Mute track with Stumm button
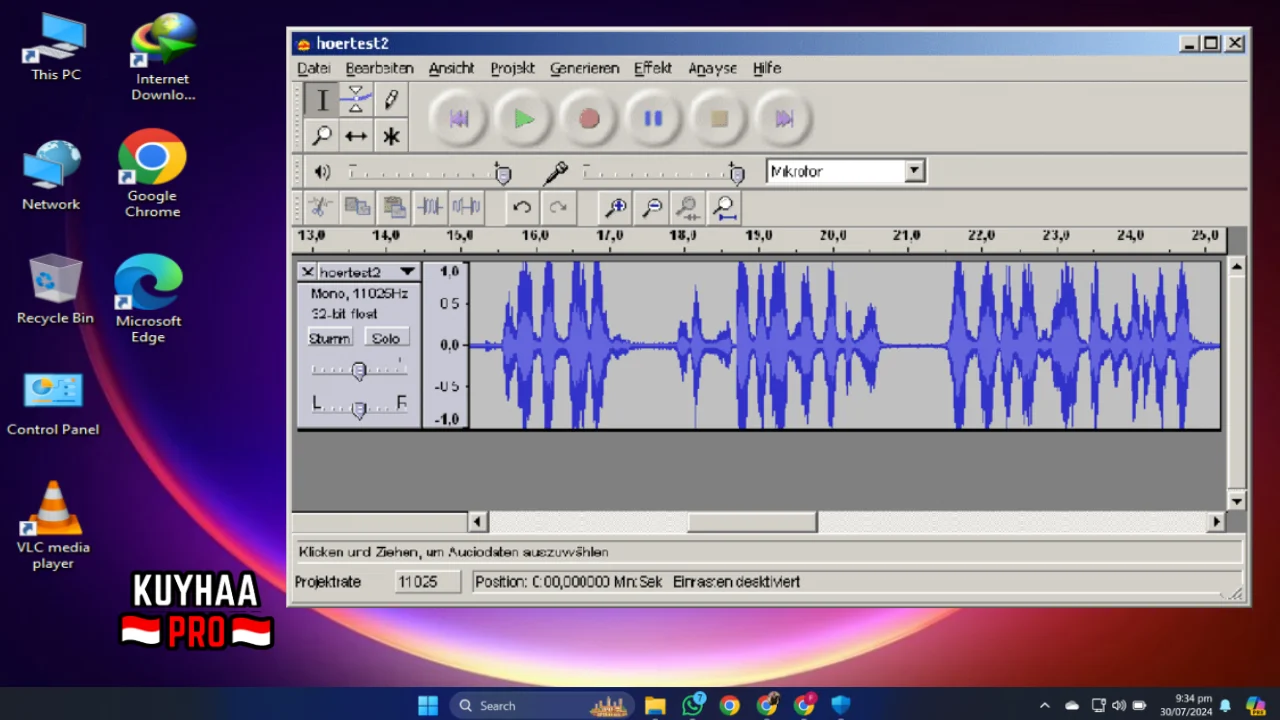1280x720 pixels. 329,338
